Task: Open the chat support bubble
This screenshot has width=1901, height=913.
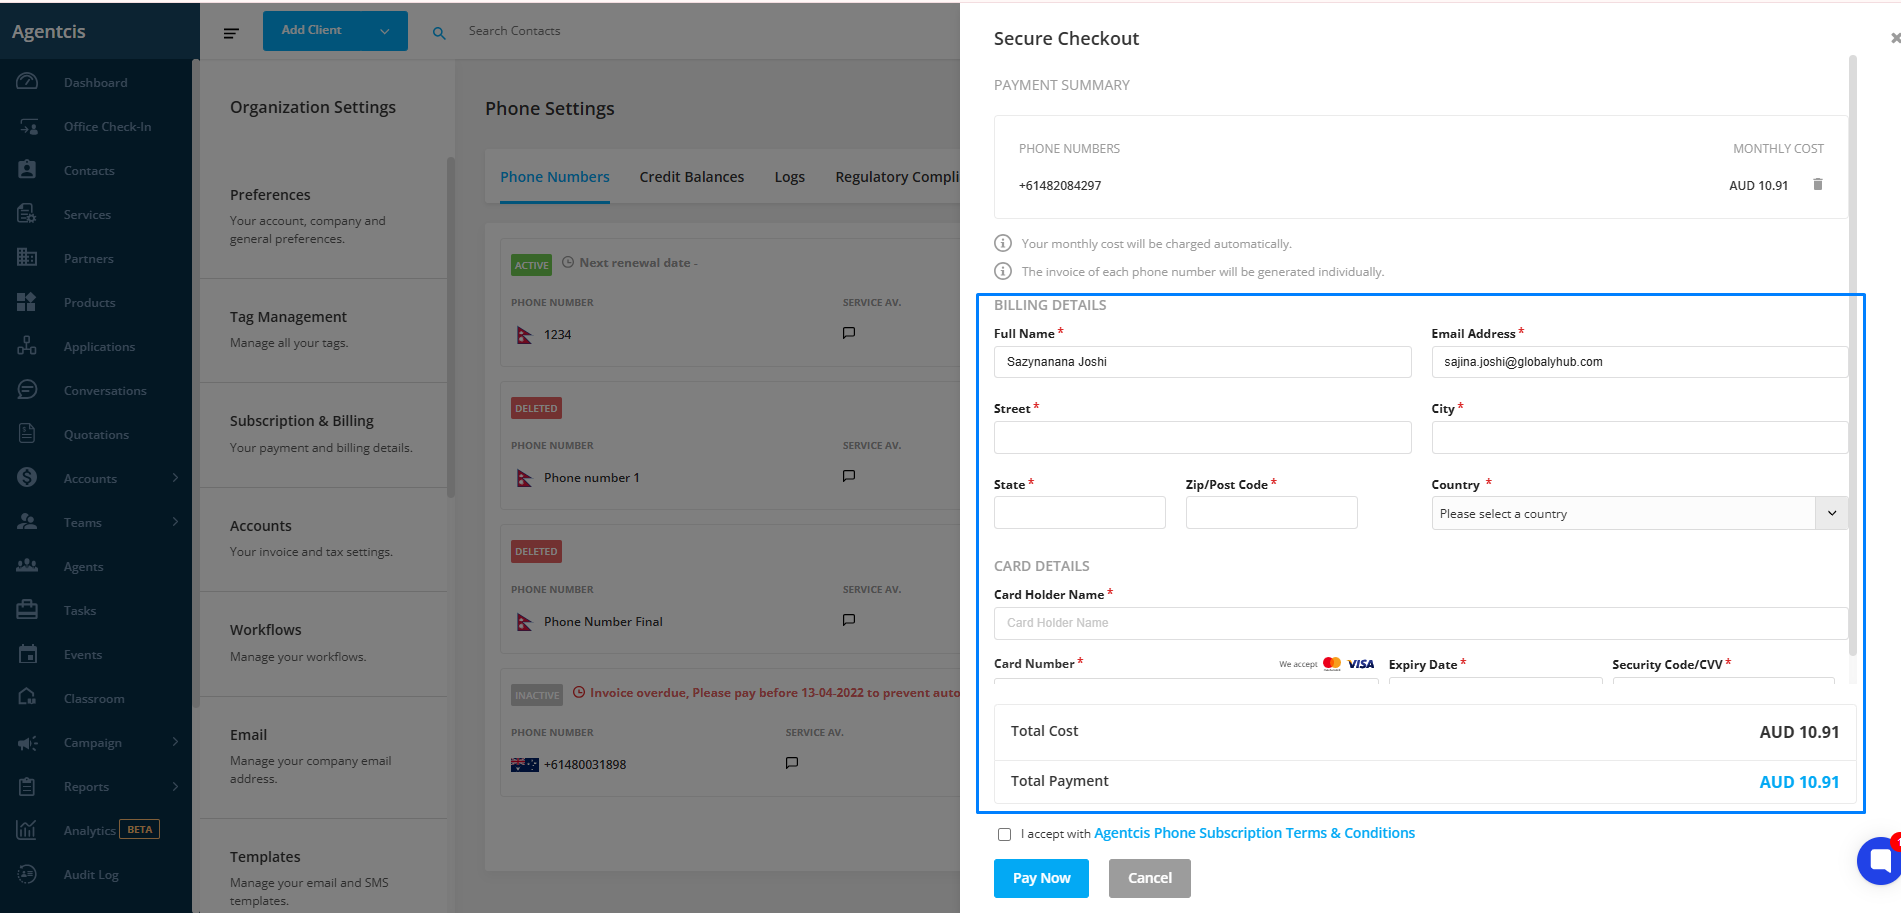Action: (1880, 860)
